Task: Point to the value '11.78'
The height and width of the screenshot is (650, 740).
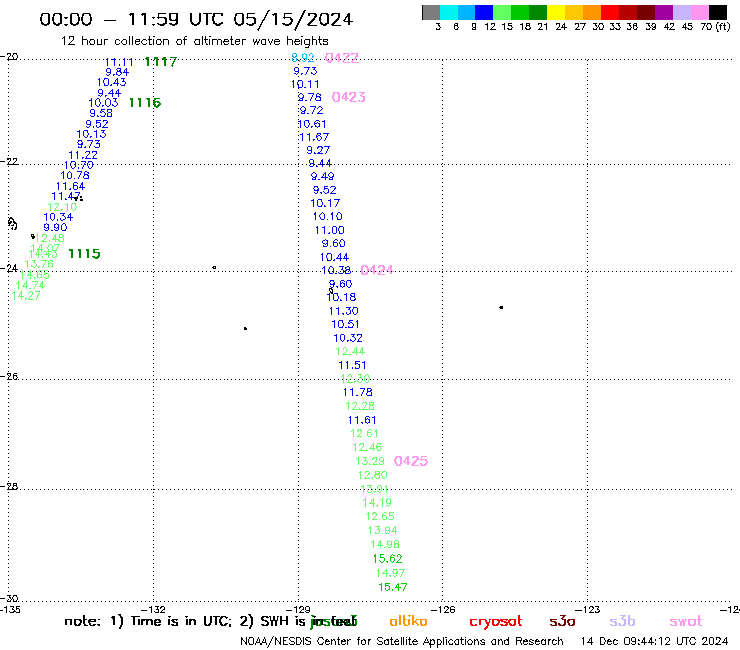Action: [x=358, y=392]
